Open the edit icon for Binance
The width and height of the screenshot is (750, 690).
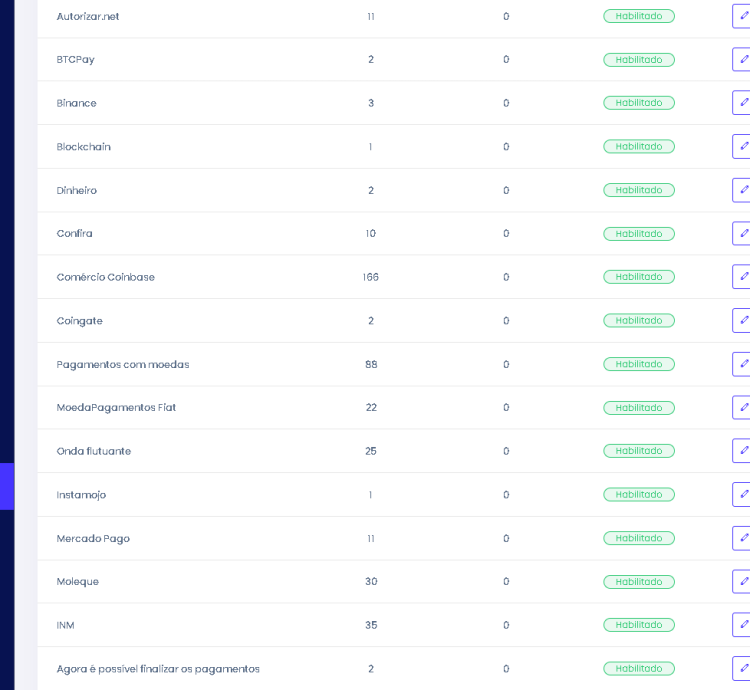click(x=743, y=103)
